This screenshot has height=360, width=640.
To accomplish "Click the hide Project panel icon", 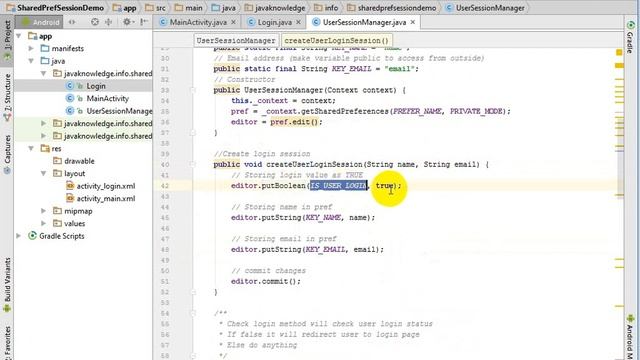I will [143, 22].
